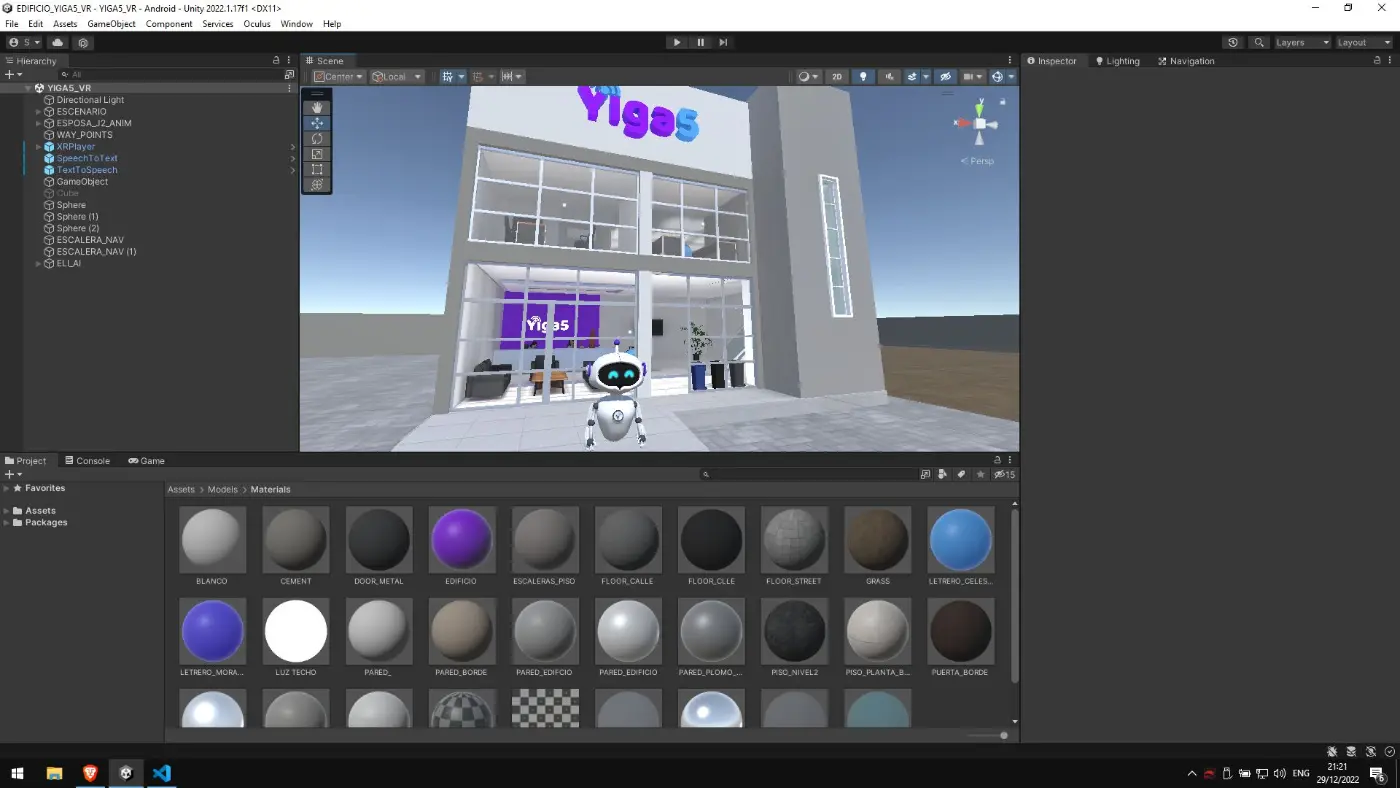The height and width of the screenshot is (788, 1400).
Task: Open the Layers dropdown
Action: pyautogui.click(x=1302, y=42)
